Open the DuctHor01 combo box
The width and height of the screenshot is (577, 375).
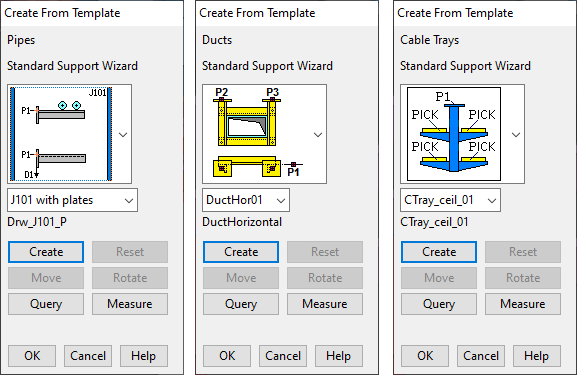(246, 200)
